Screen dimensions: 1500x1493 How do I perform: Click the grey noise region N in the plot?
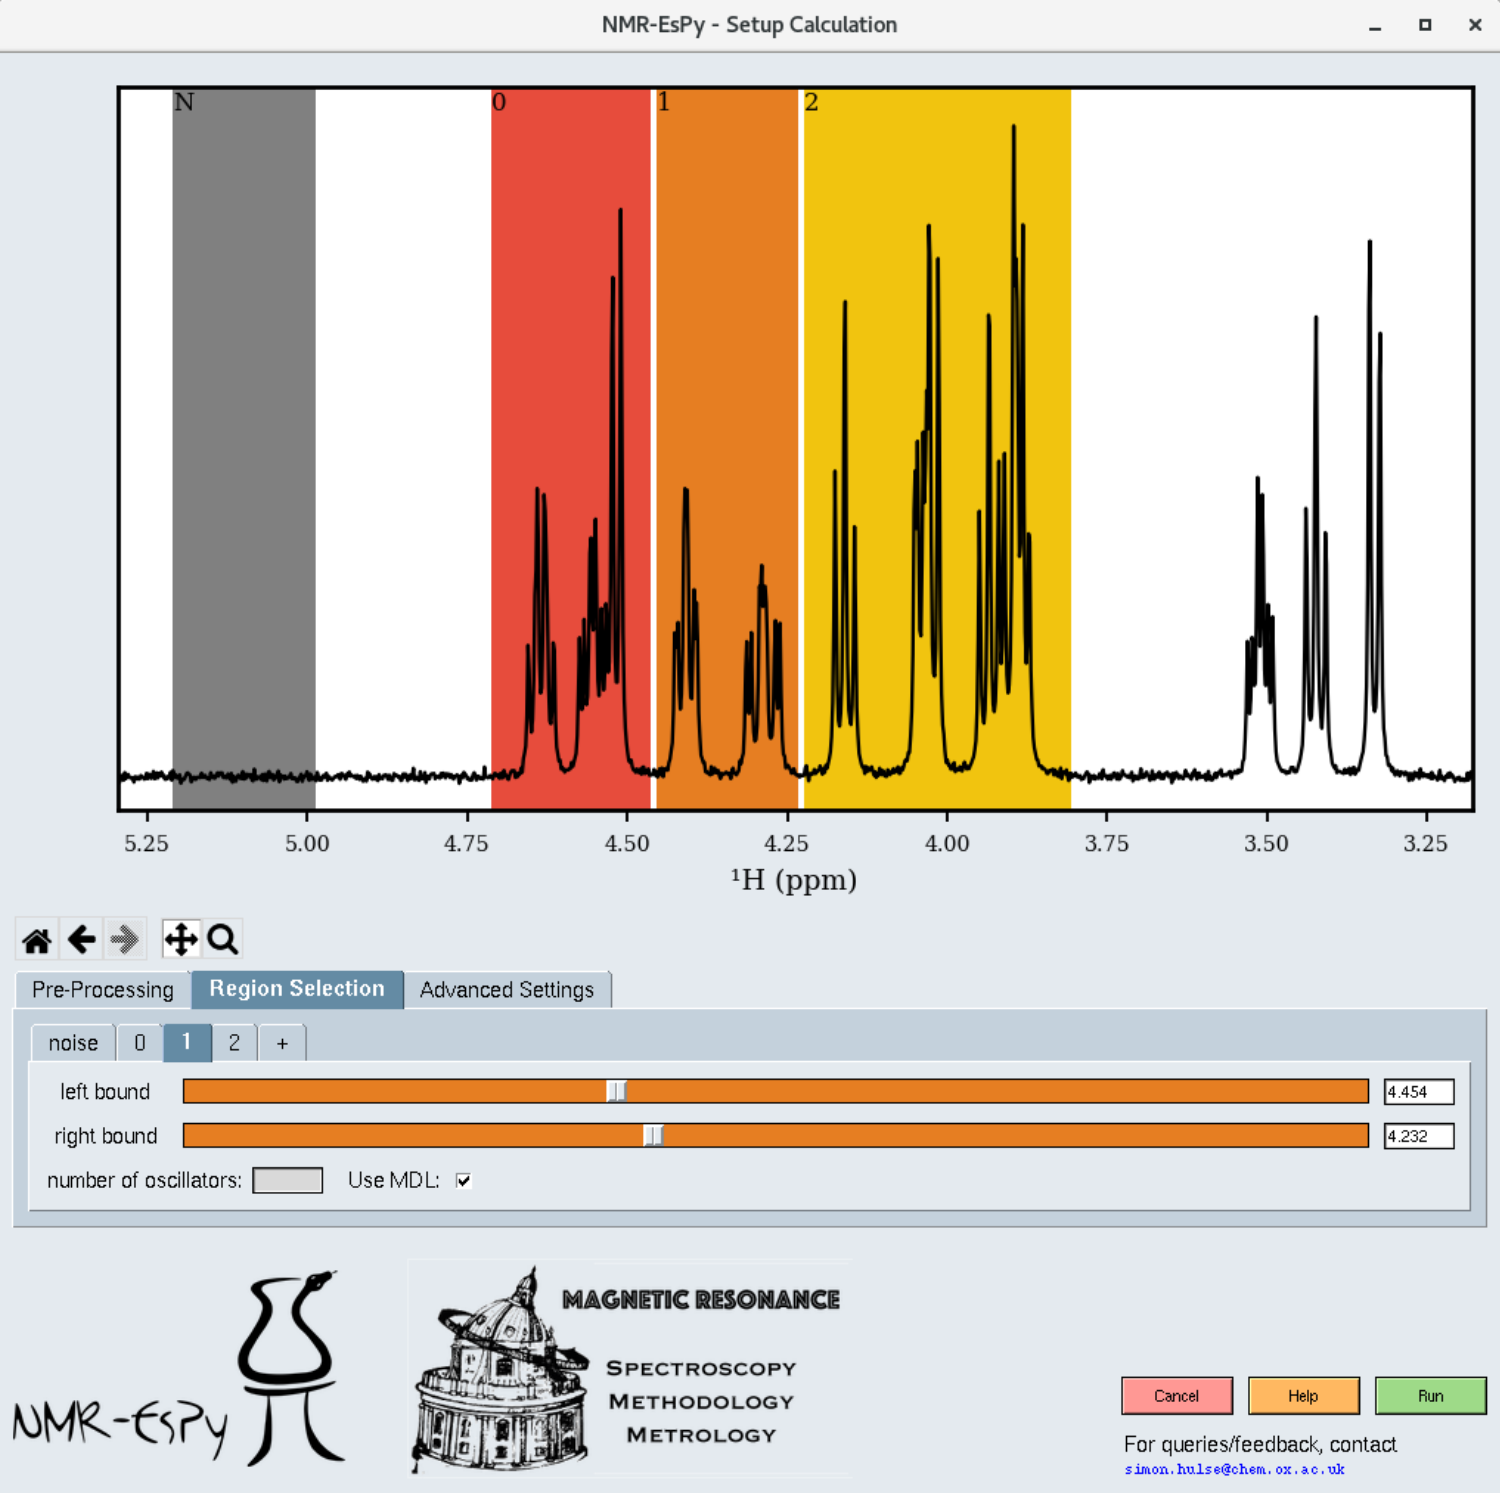click(x=244, y=448)
